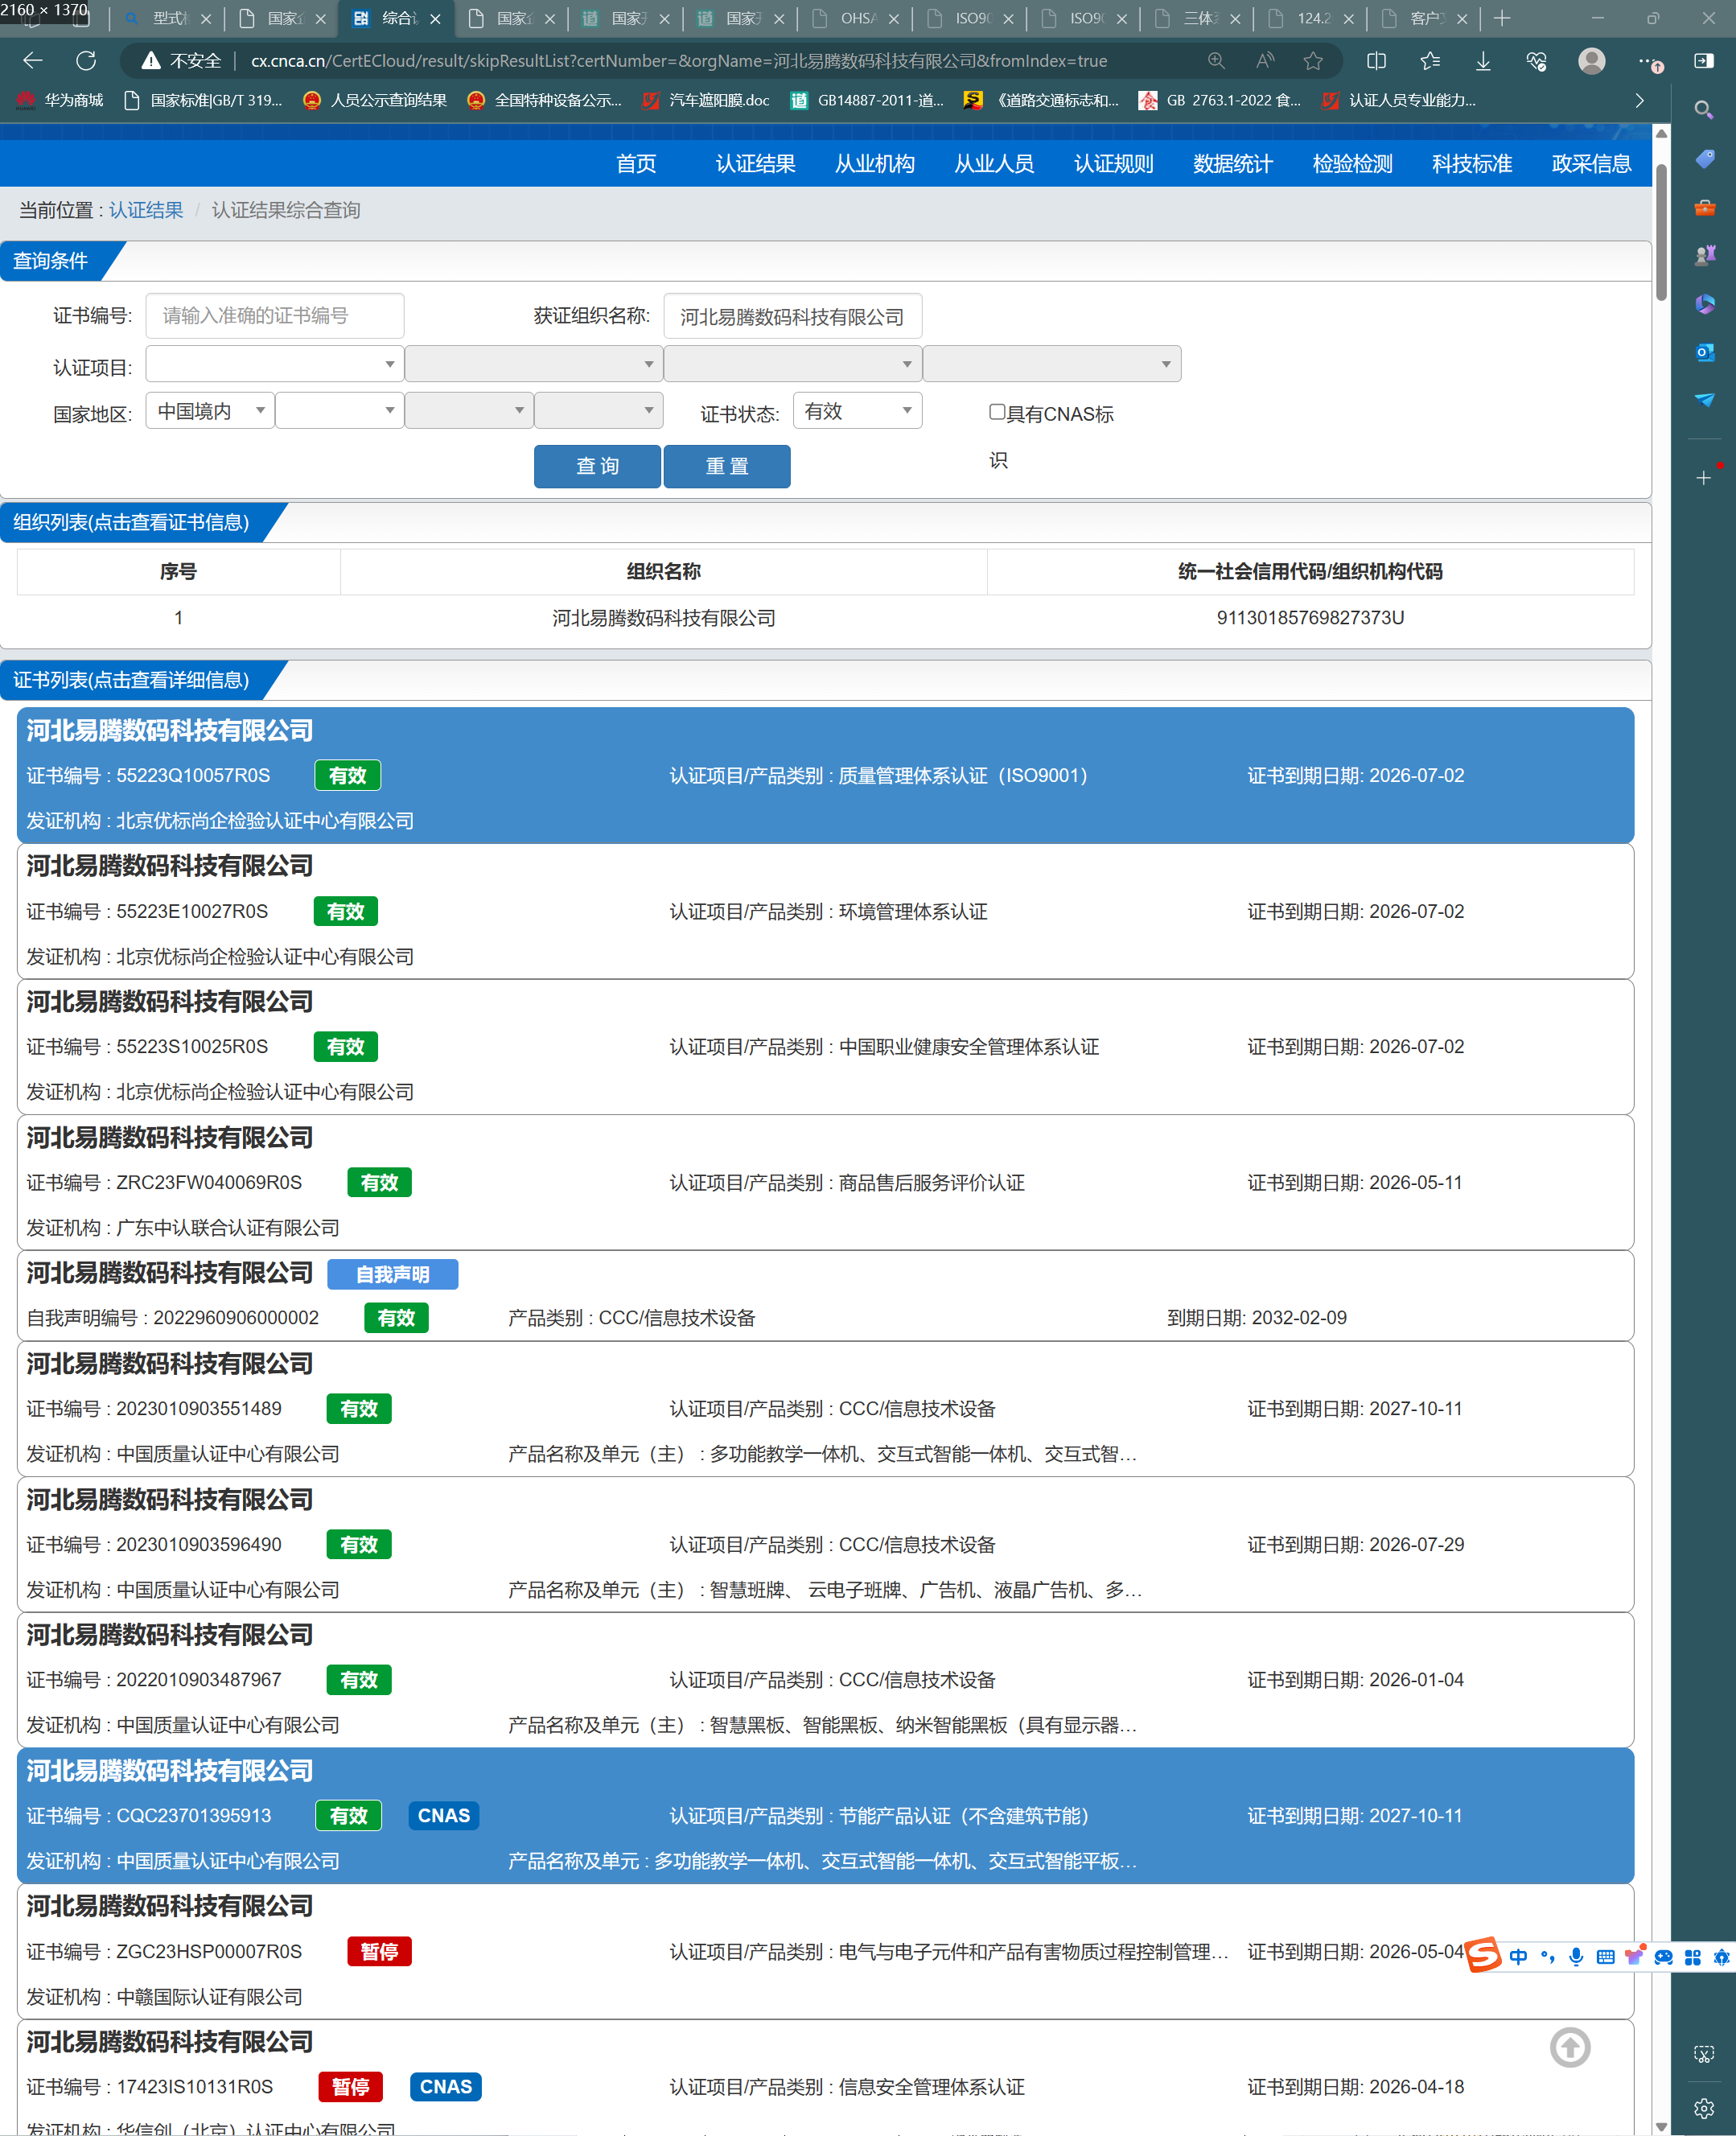The height and width of the screenshot is (2136, 1736).
Task: Click the scrollbar down arrow
Action: (1661, 2126)
